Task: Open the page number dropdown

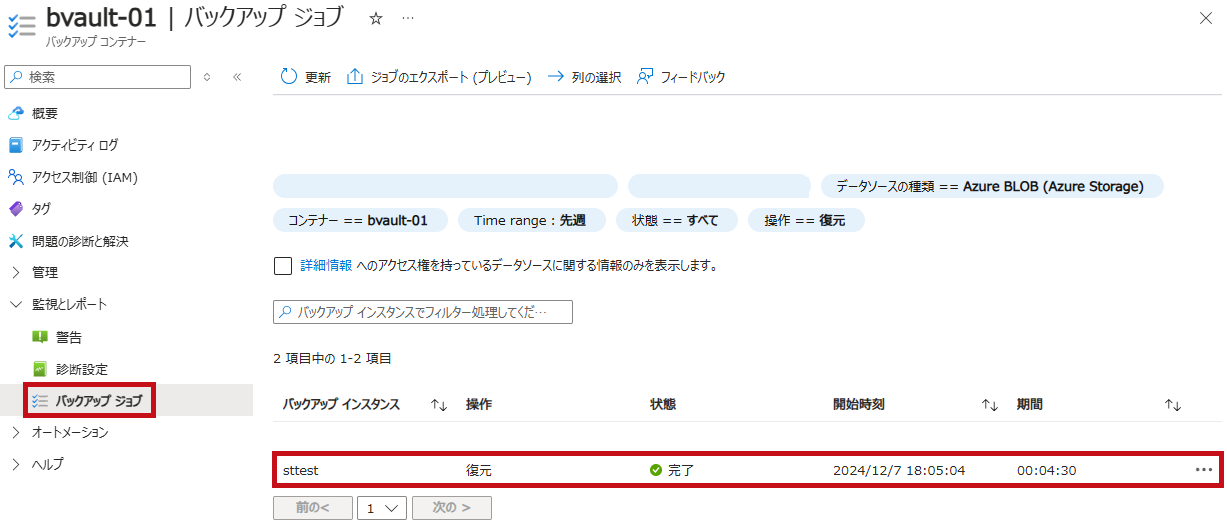Action: coord(382,508)
